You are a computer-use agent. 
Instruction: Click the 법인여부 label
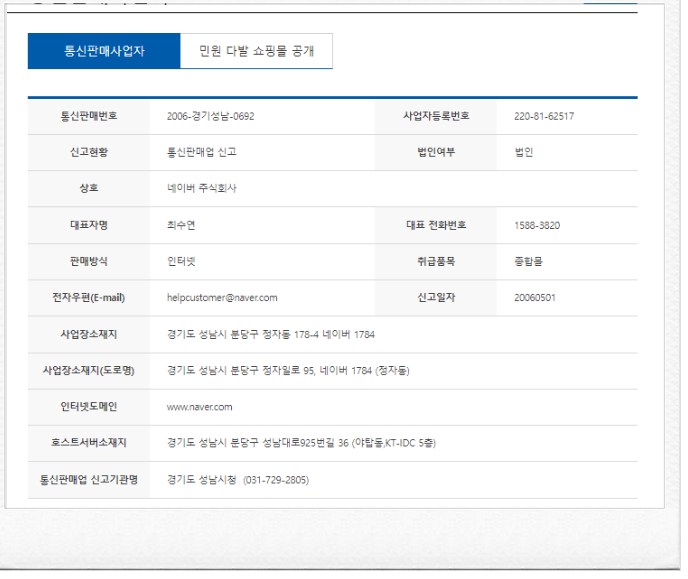(436, 152)
